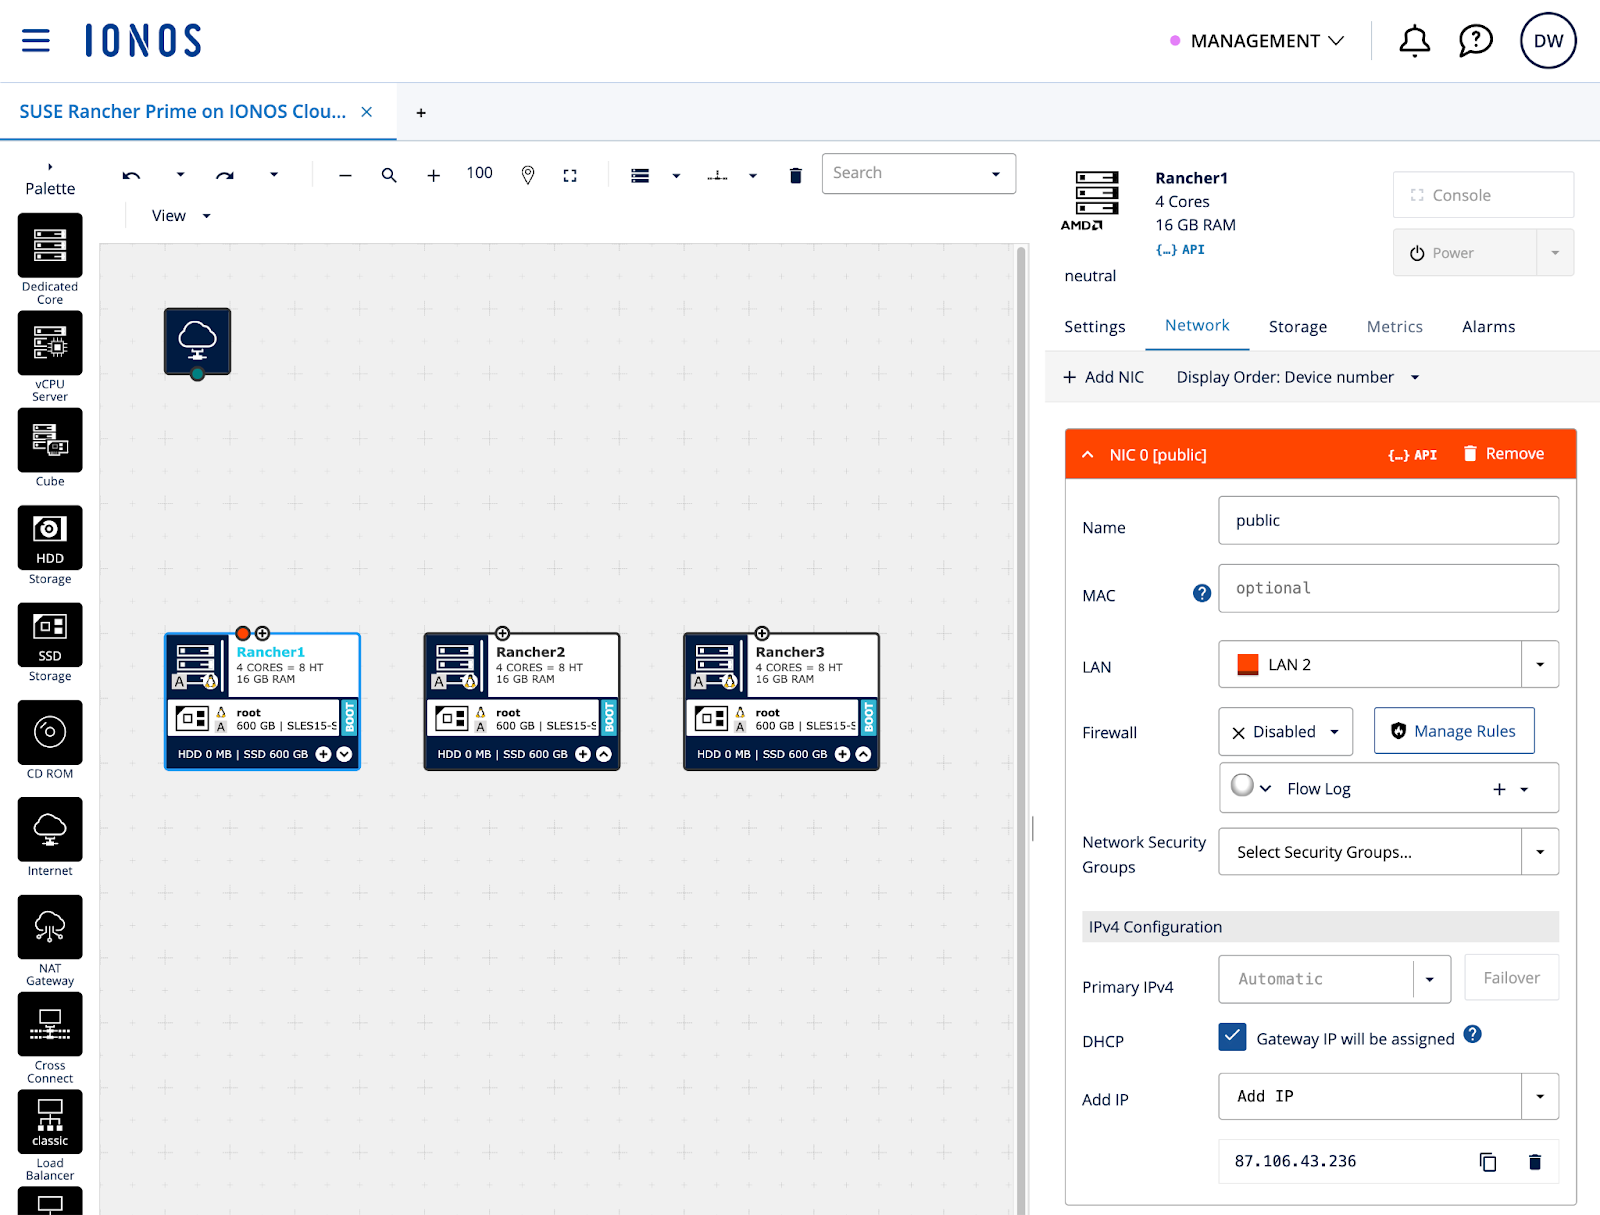Click Add NIC button
The height and width of the screenshot is (1215, 1600).
coord(1103,377)
